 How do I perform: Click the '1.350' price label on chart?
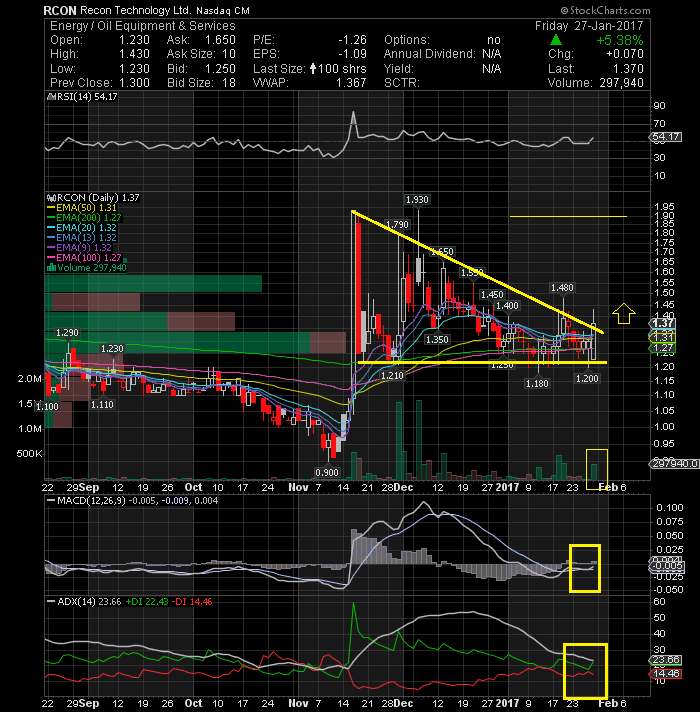(x=437, y=340)
